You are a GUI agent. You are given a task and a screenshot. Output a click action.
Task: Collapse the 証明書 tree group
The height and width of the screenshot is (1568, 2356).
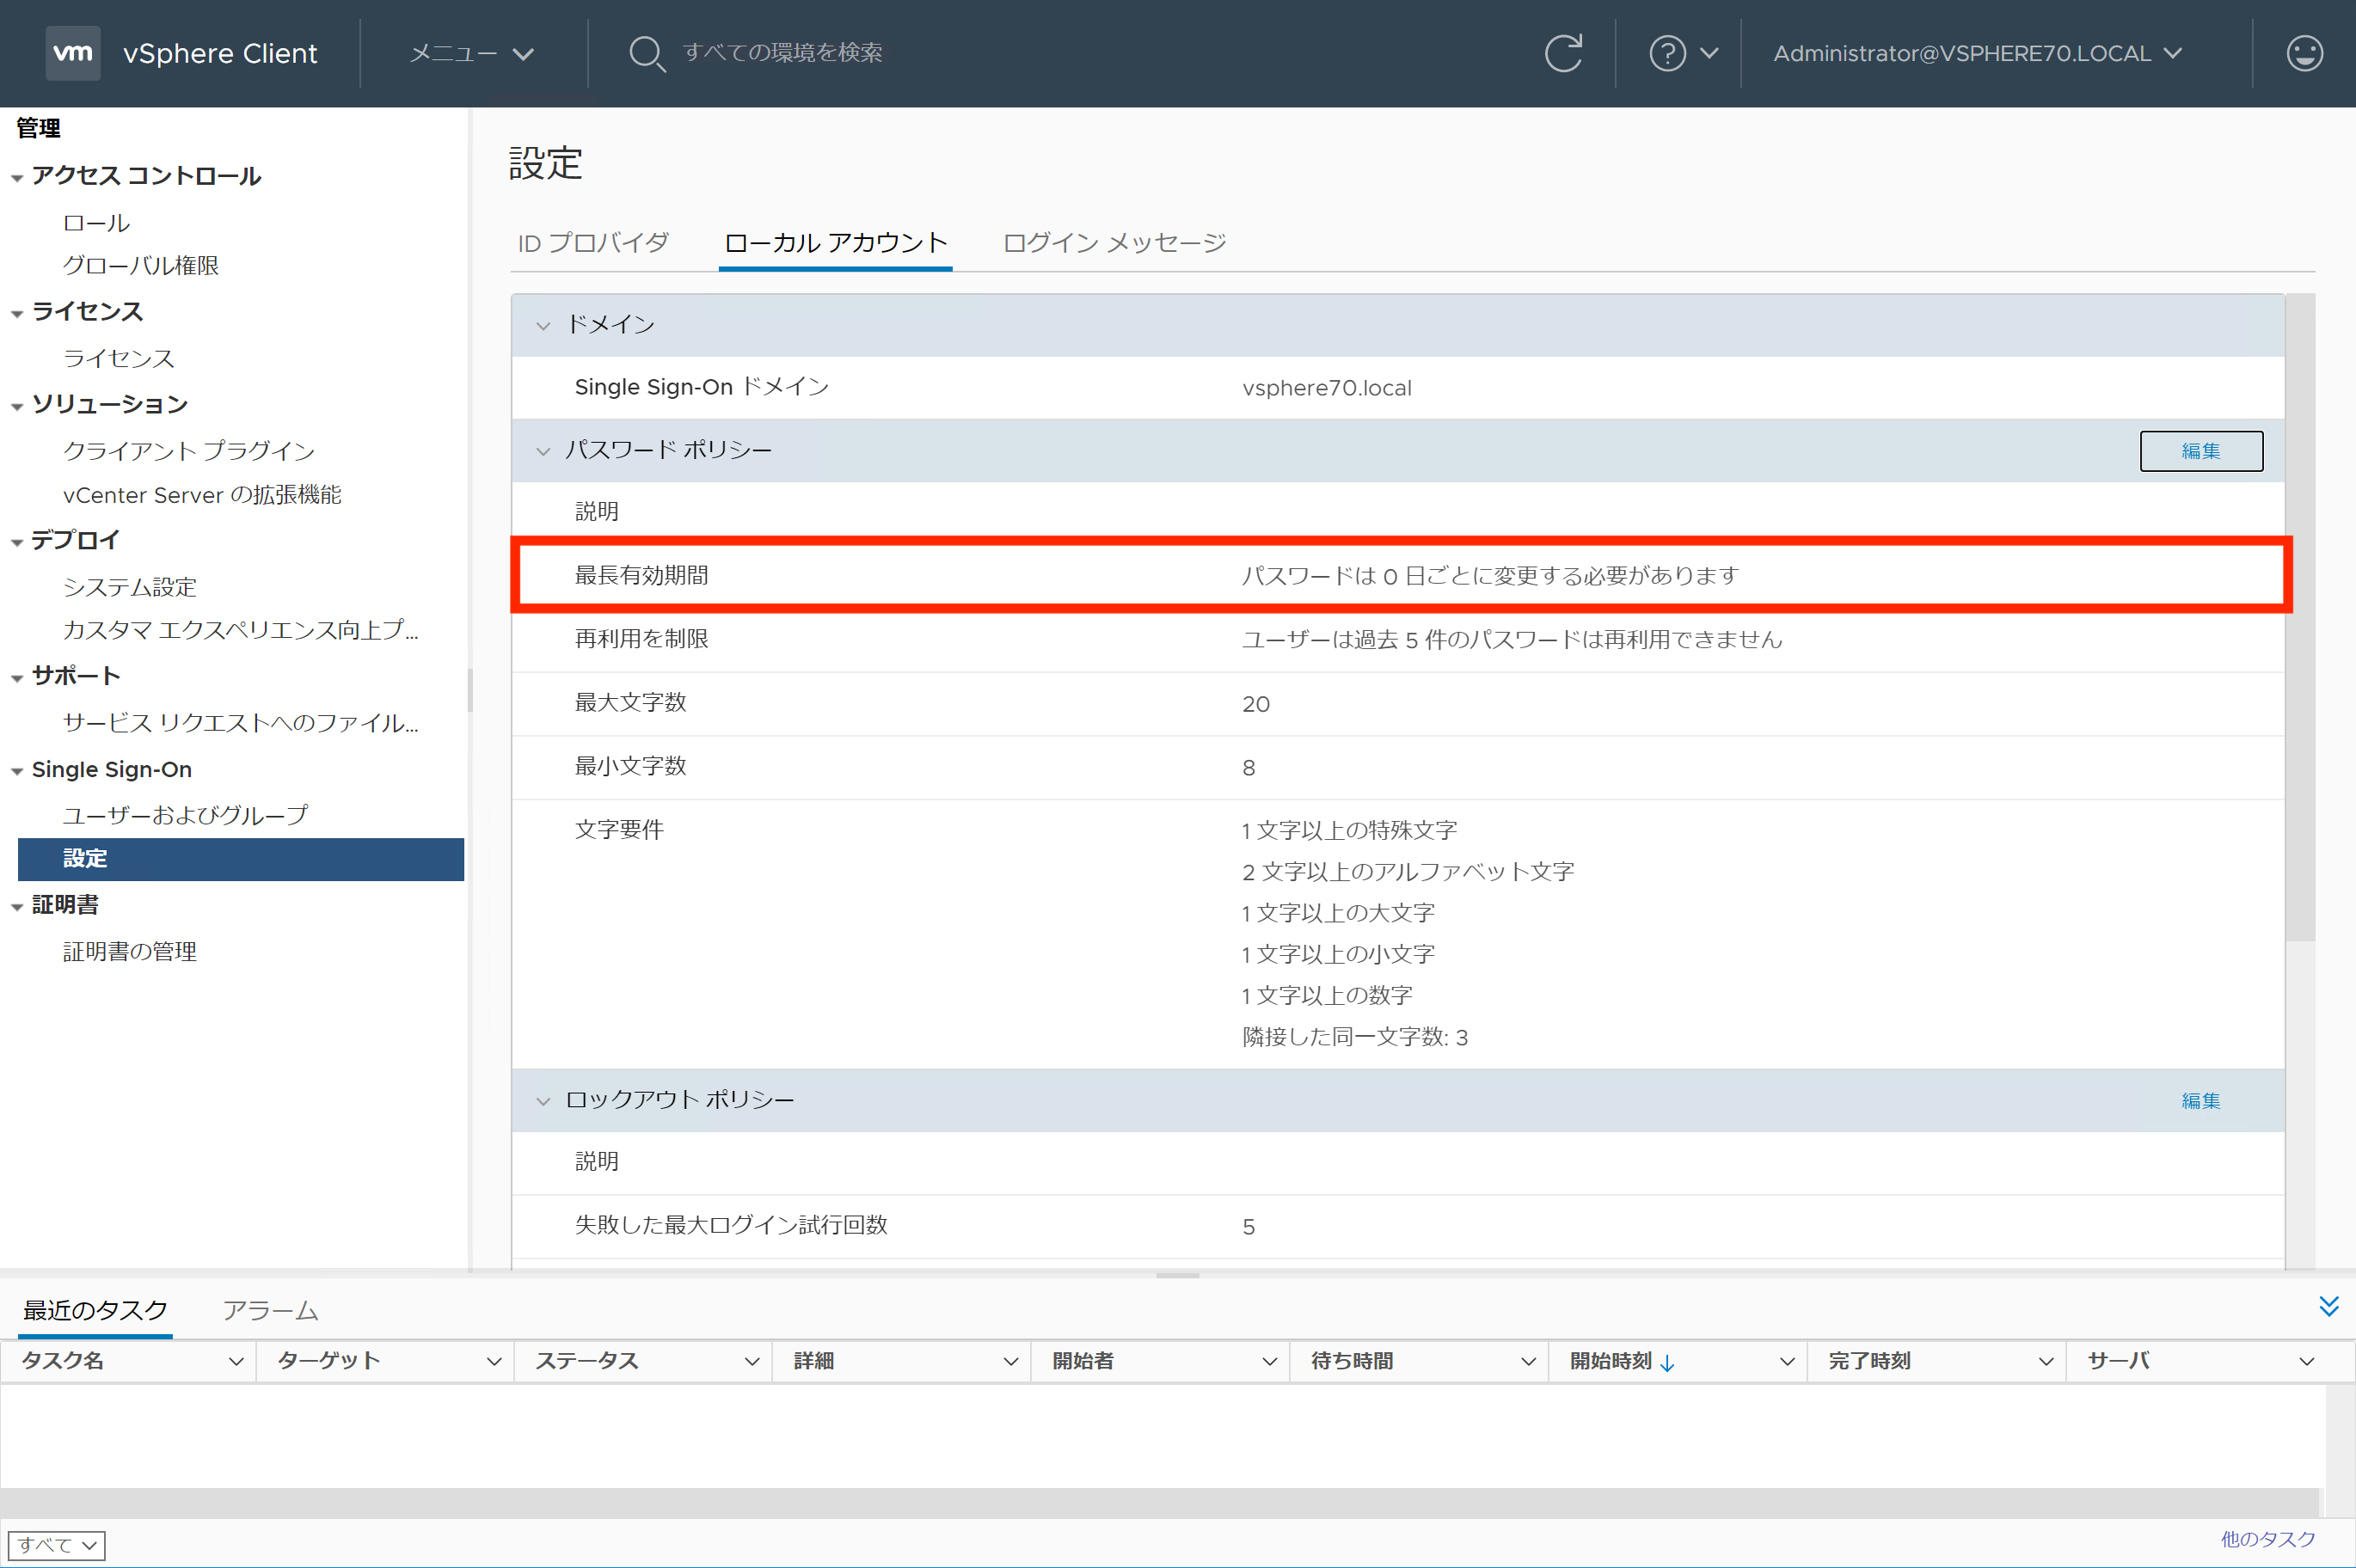click(x=17, y=907)
